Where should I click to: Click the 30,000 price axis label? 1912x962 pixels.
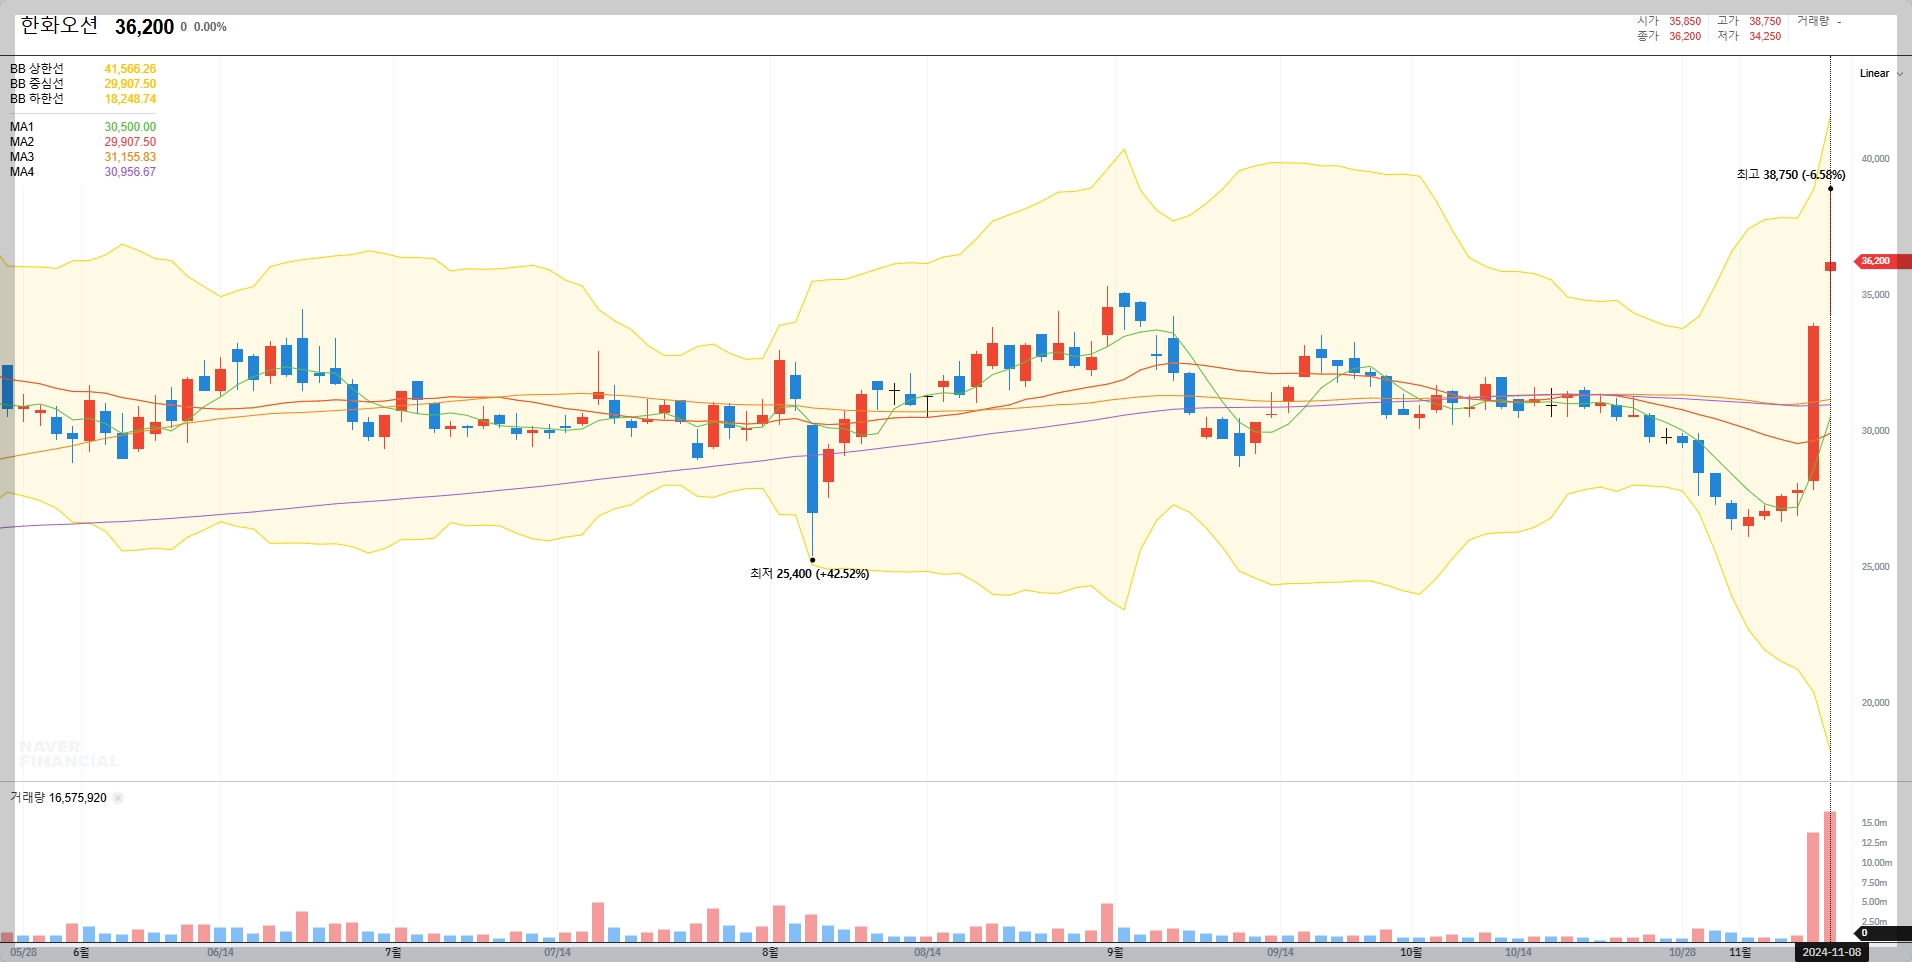(1875, 431)
